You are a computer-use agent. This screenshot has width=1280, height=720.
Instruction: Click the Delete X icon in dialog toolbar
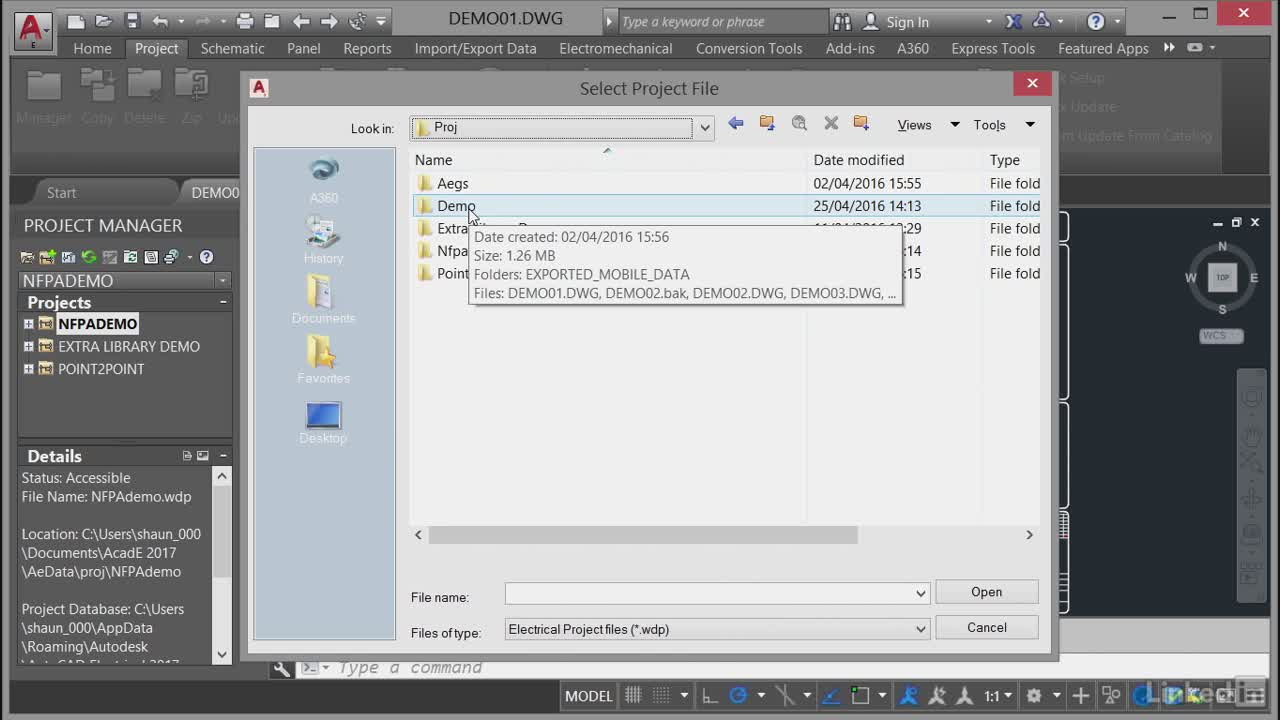(831, 123)
